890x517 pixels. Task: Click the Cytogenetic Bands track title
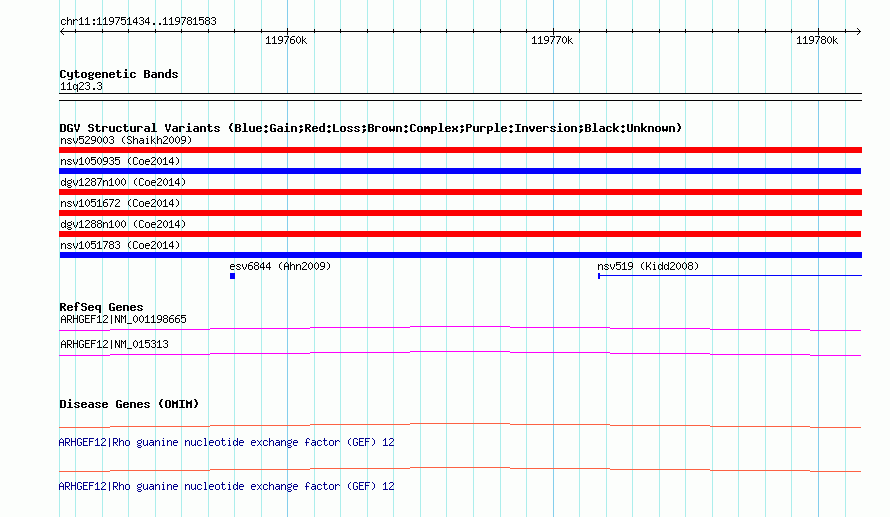(x=119, y=74)
